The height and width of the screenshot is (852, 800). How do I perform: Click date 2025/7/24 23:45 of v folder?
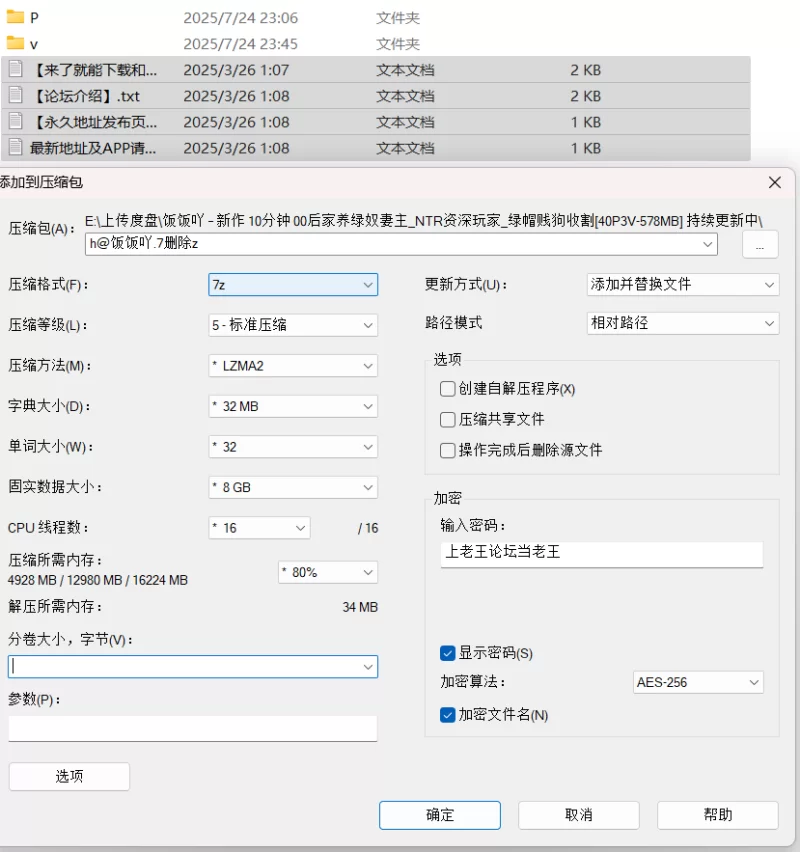click(x=241, y=44)
